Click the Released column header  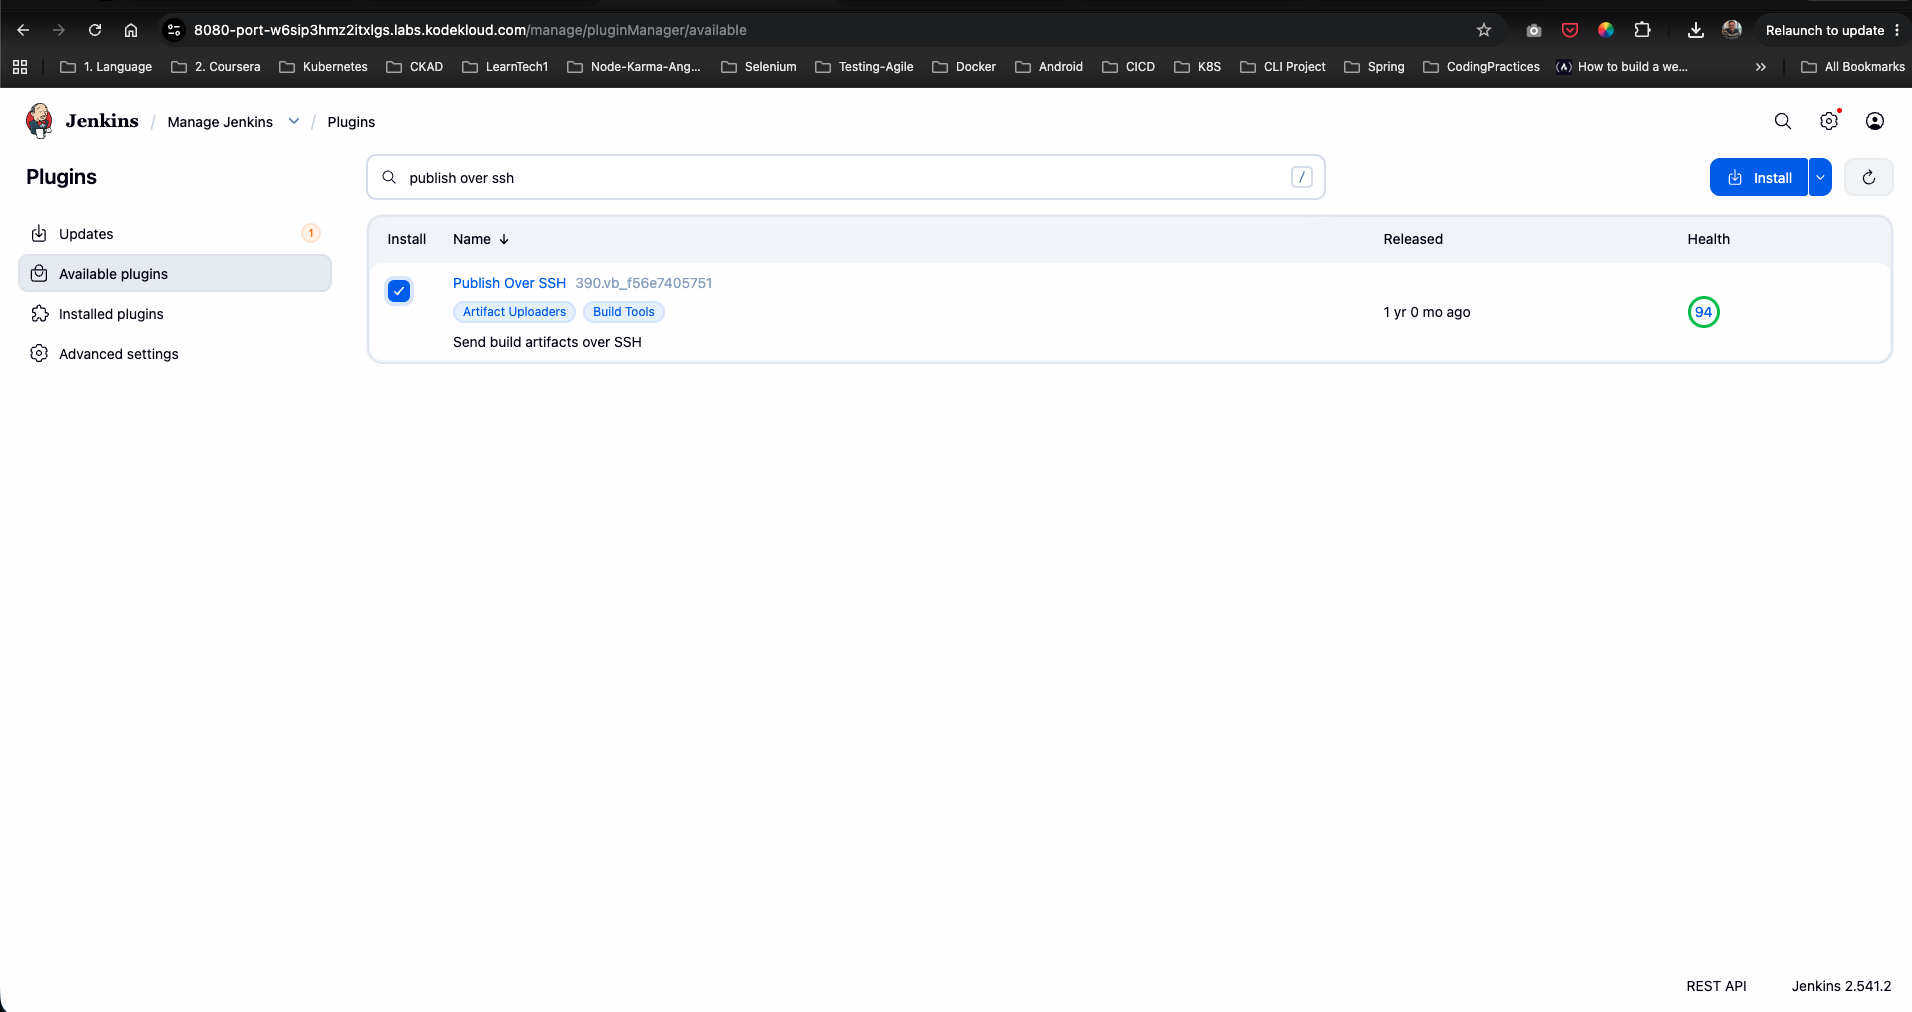(1413, 239)
